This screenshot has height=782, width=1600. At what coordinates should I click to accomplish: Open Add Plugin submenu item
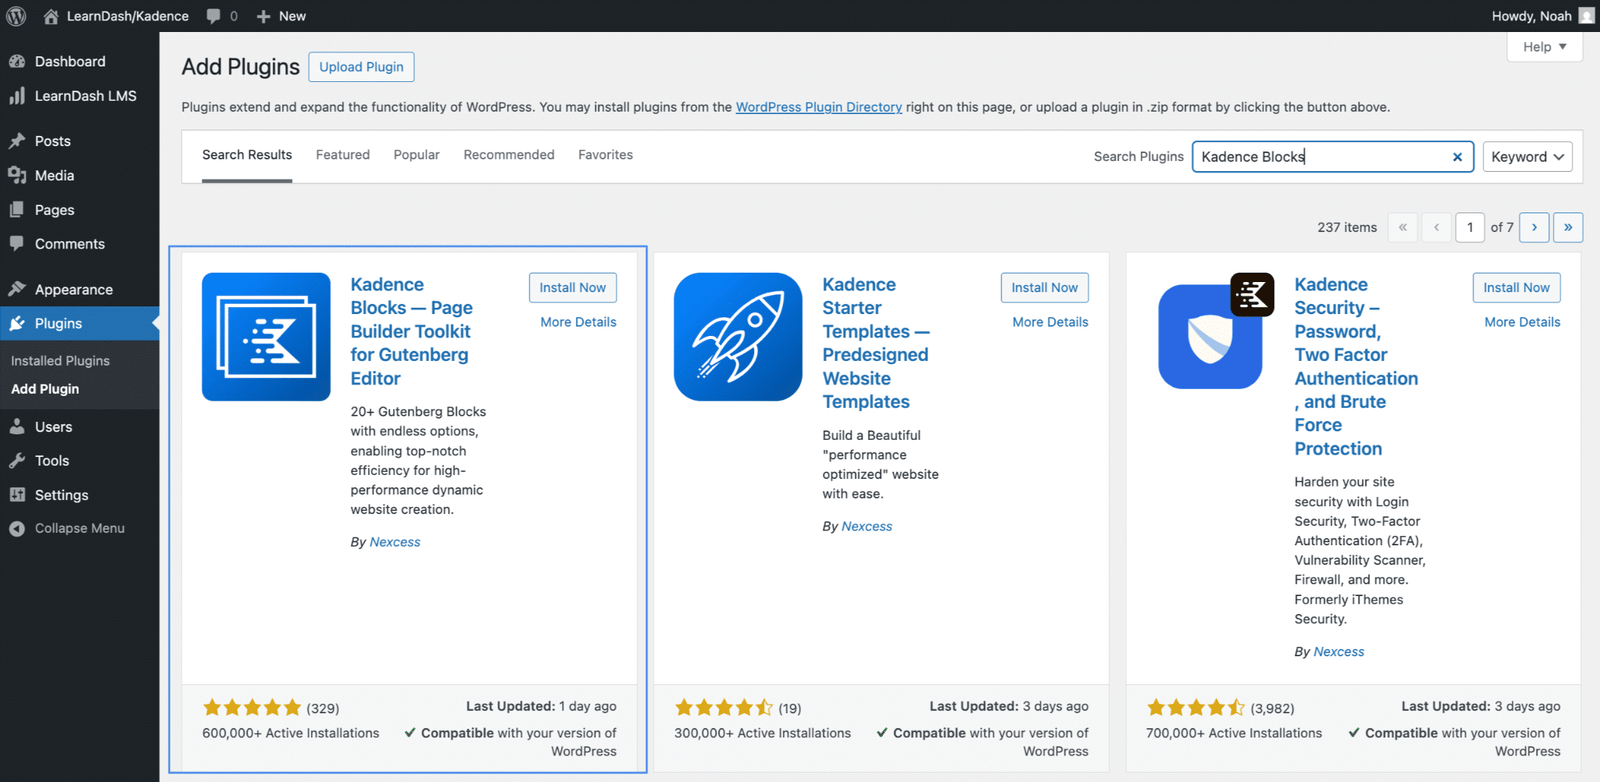[45, 389]
